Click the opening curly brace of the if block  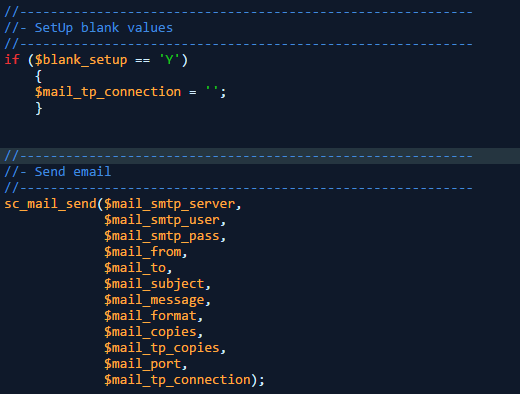click(x=39, y=76)
